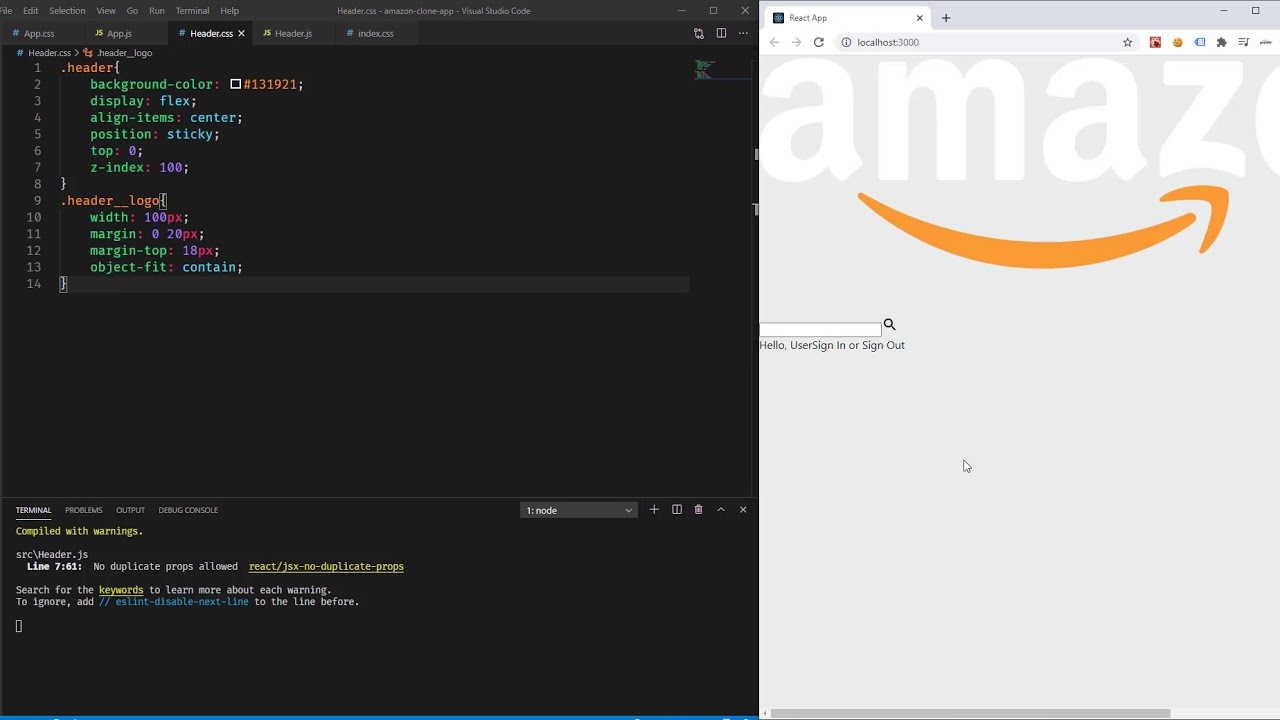Open the '1: node' terminal dropdown

pyautogui.click(x=579, y=510)
